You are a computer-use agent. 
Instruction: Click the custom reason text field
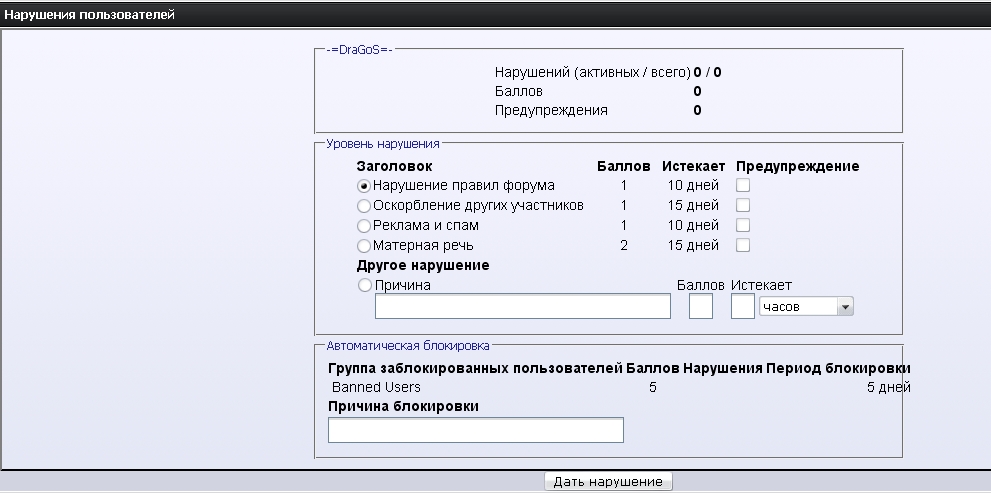pyautogui.click(x=522, y=306)
